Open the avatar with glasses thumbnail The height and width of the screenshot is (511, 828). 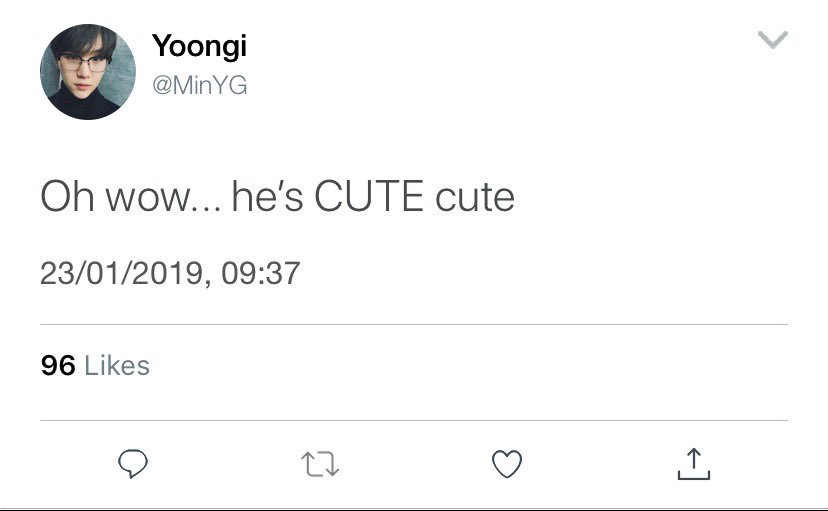pos(88,72)
